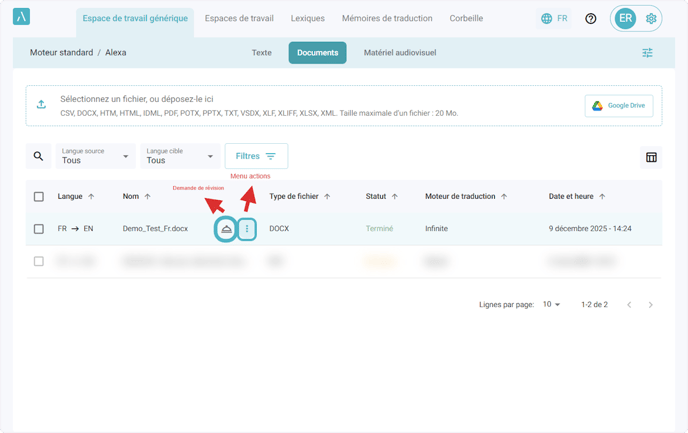The image size is (688, 433).
Task: Open the three-dot actions menu for Demo_Test_Fr.docx
Action: [247, 229]
